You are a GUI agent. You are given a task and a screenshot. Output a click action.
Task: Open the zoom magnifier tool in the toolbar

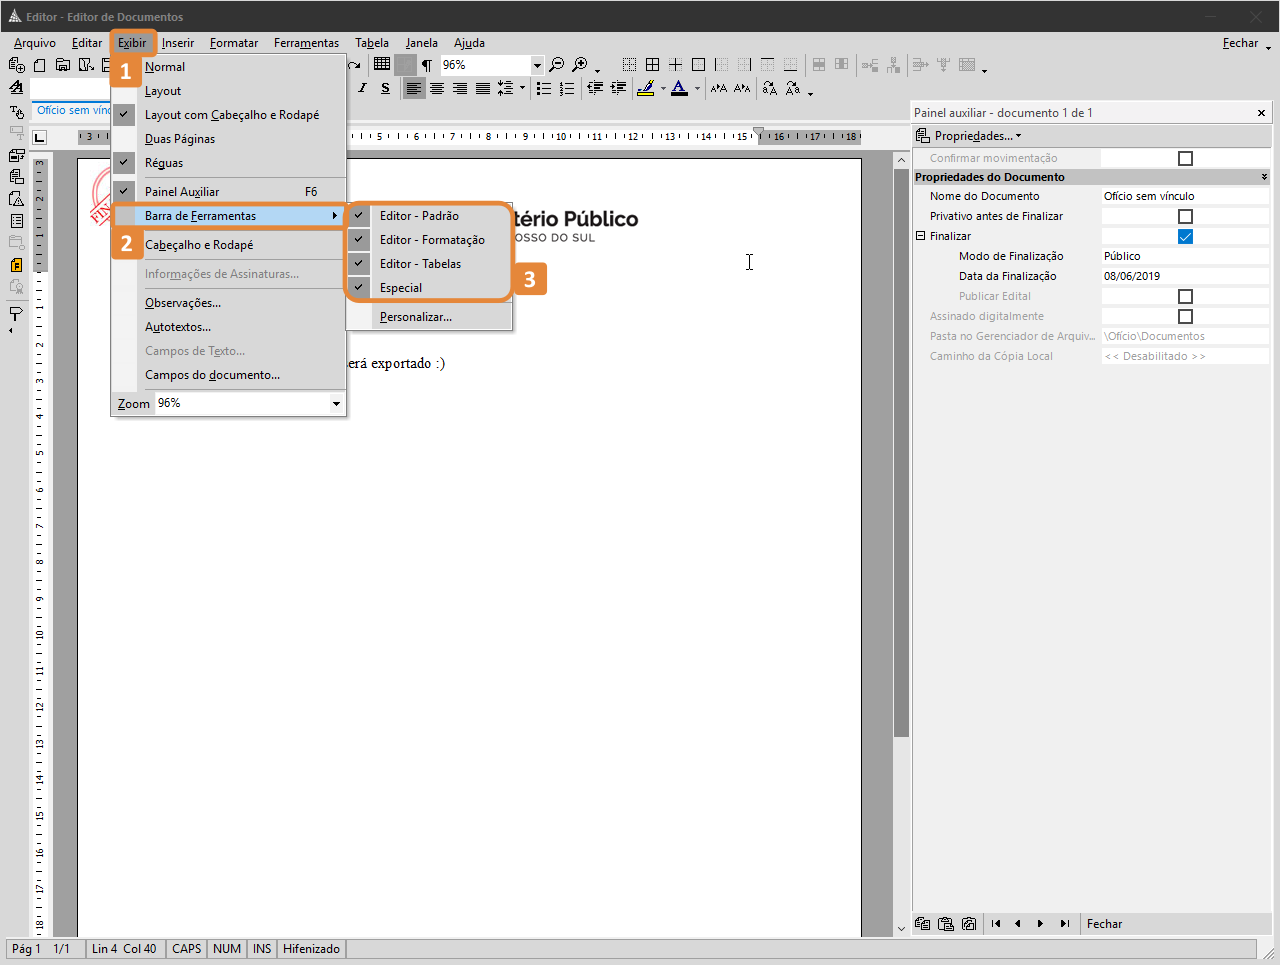(580, 66)
